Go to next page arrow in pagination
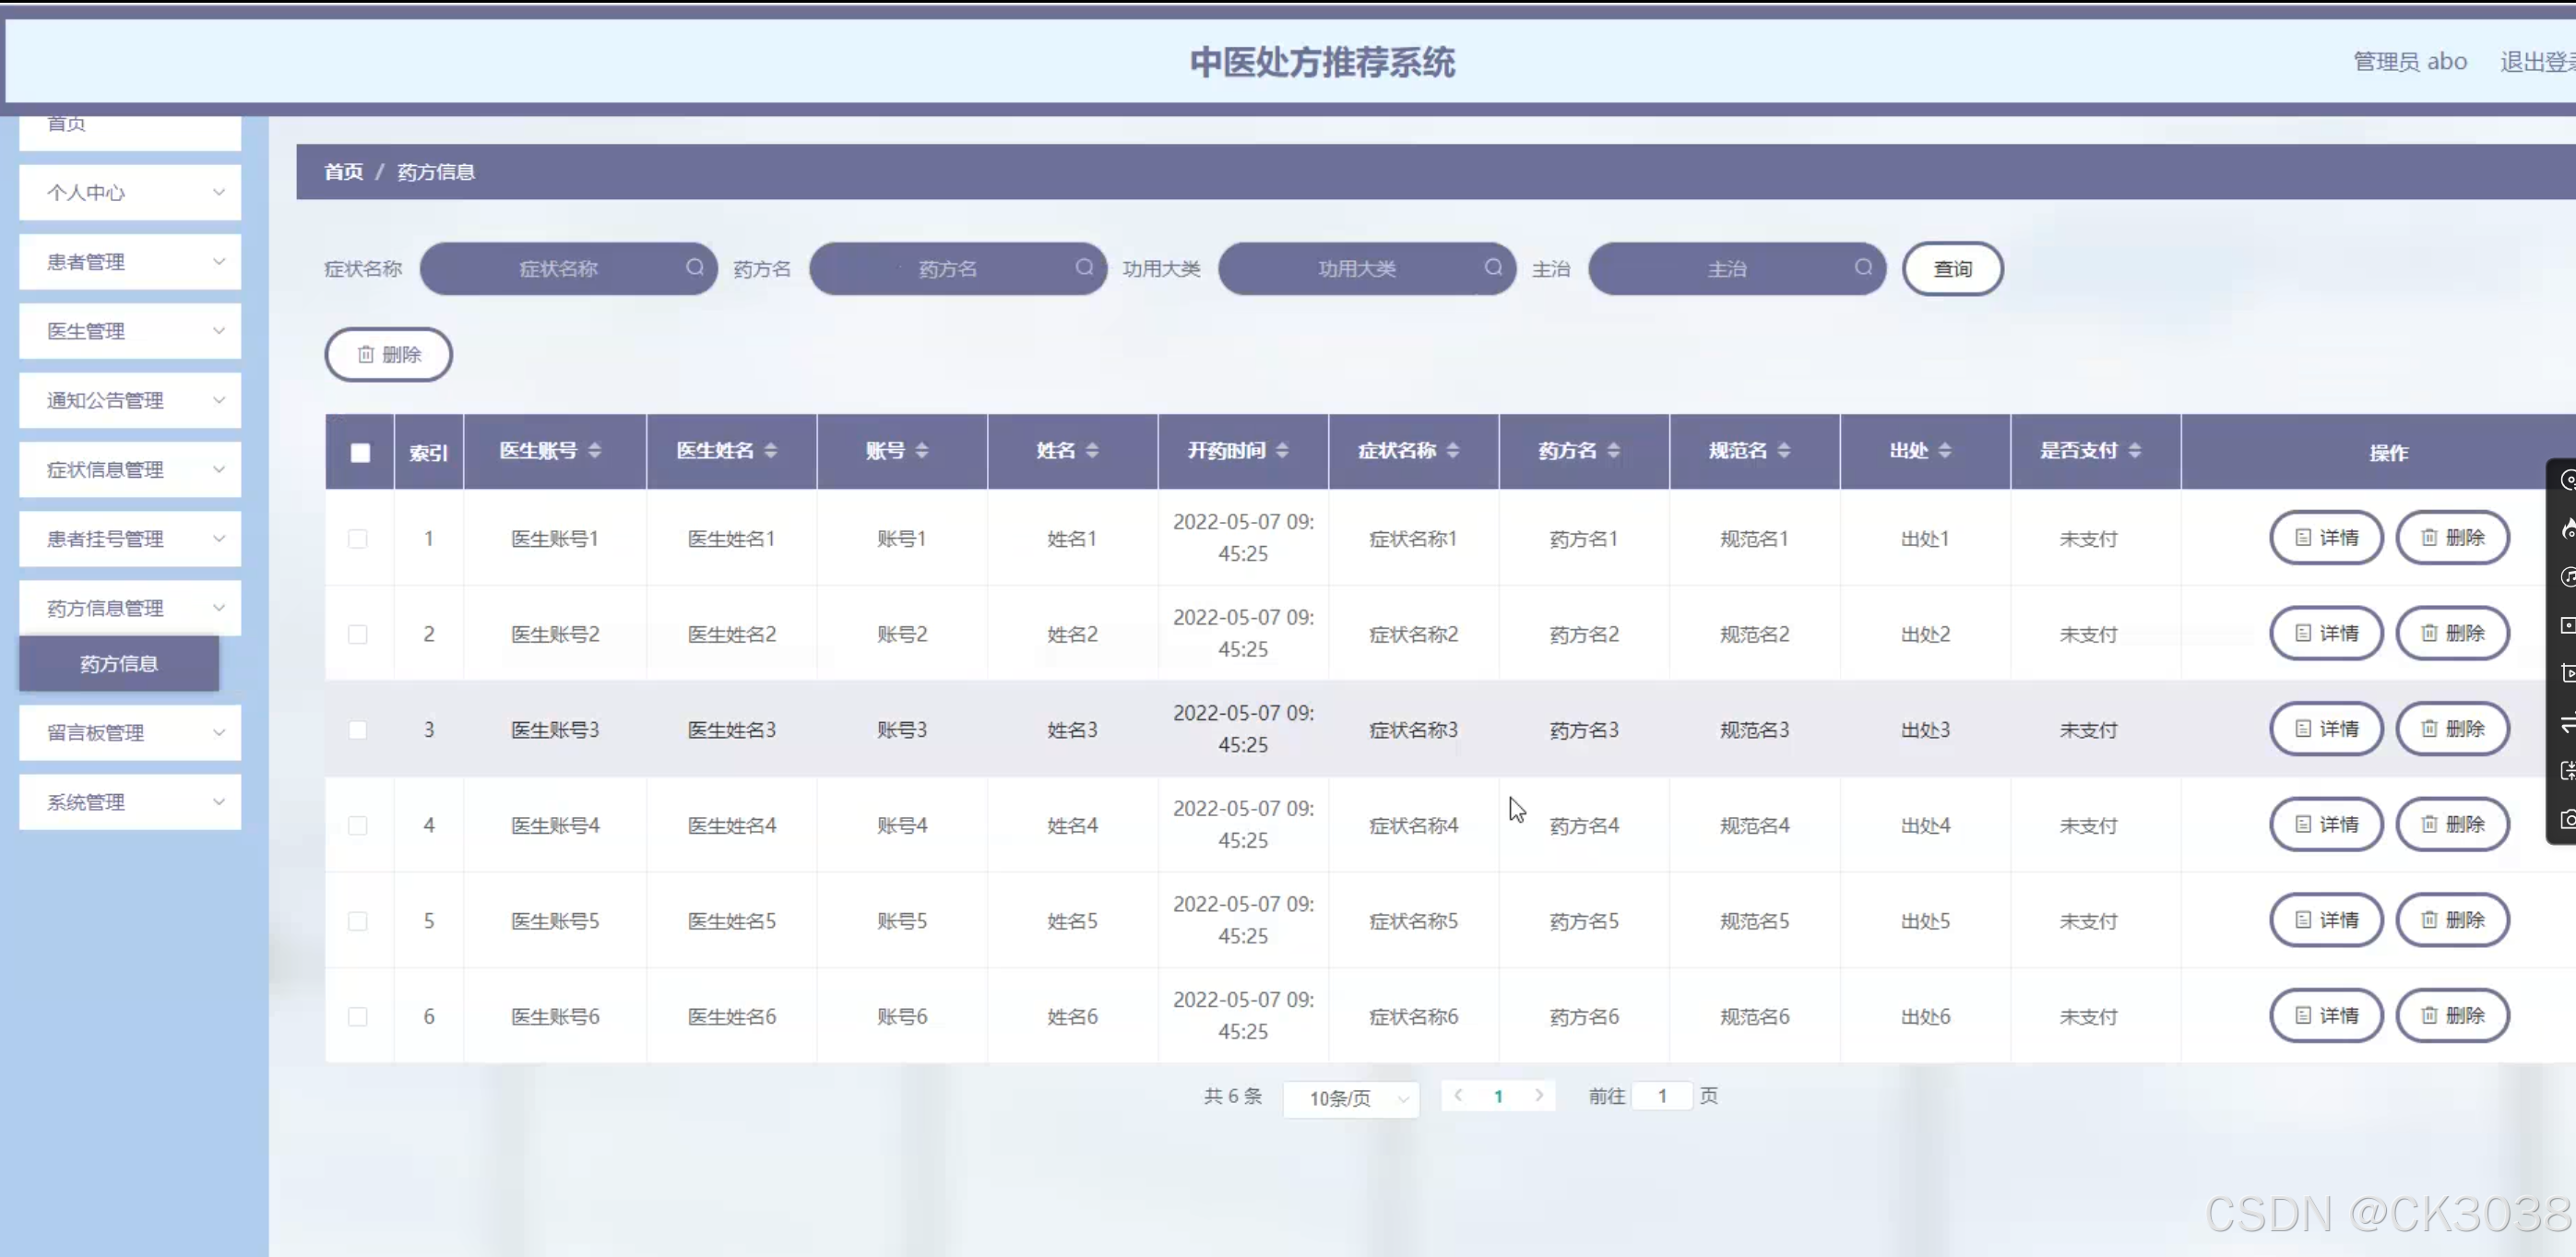 (x=1539, y=1095)
